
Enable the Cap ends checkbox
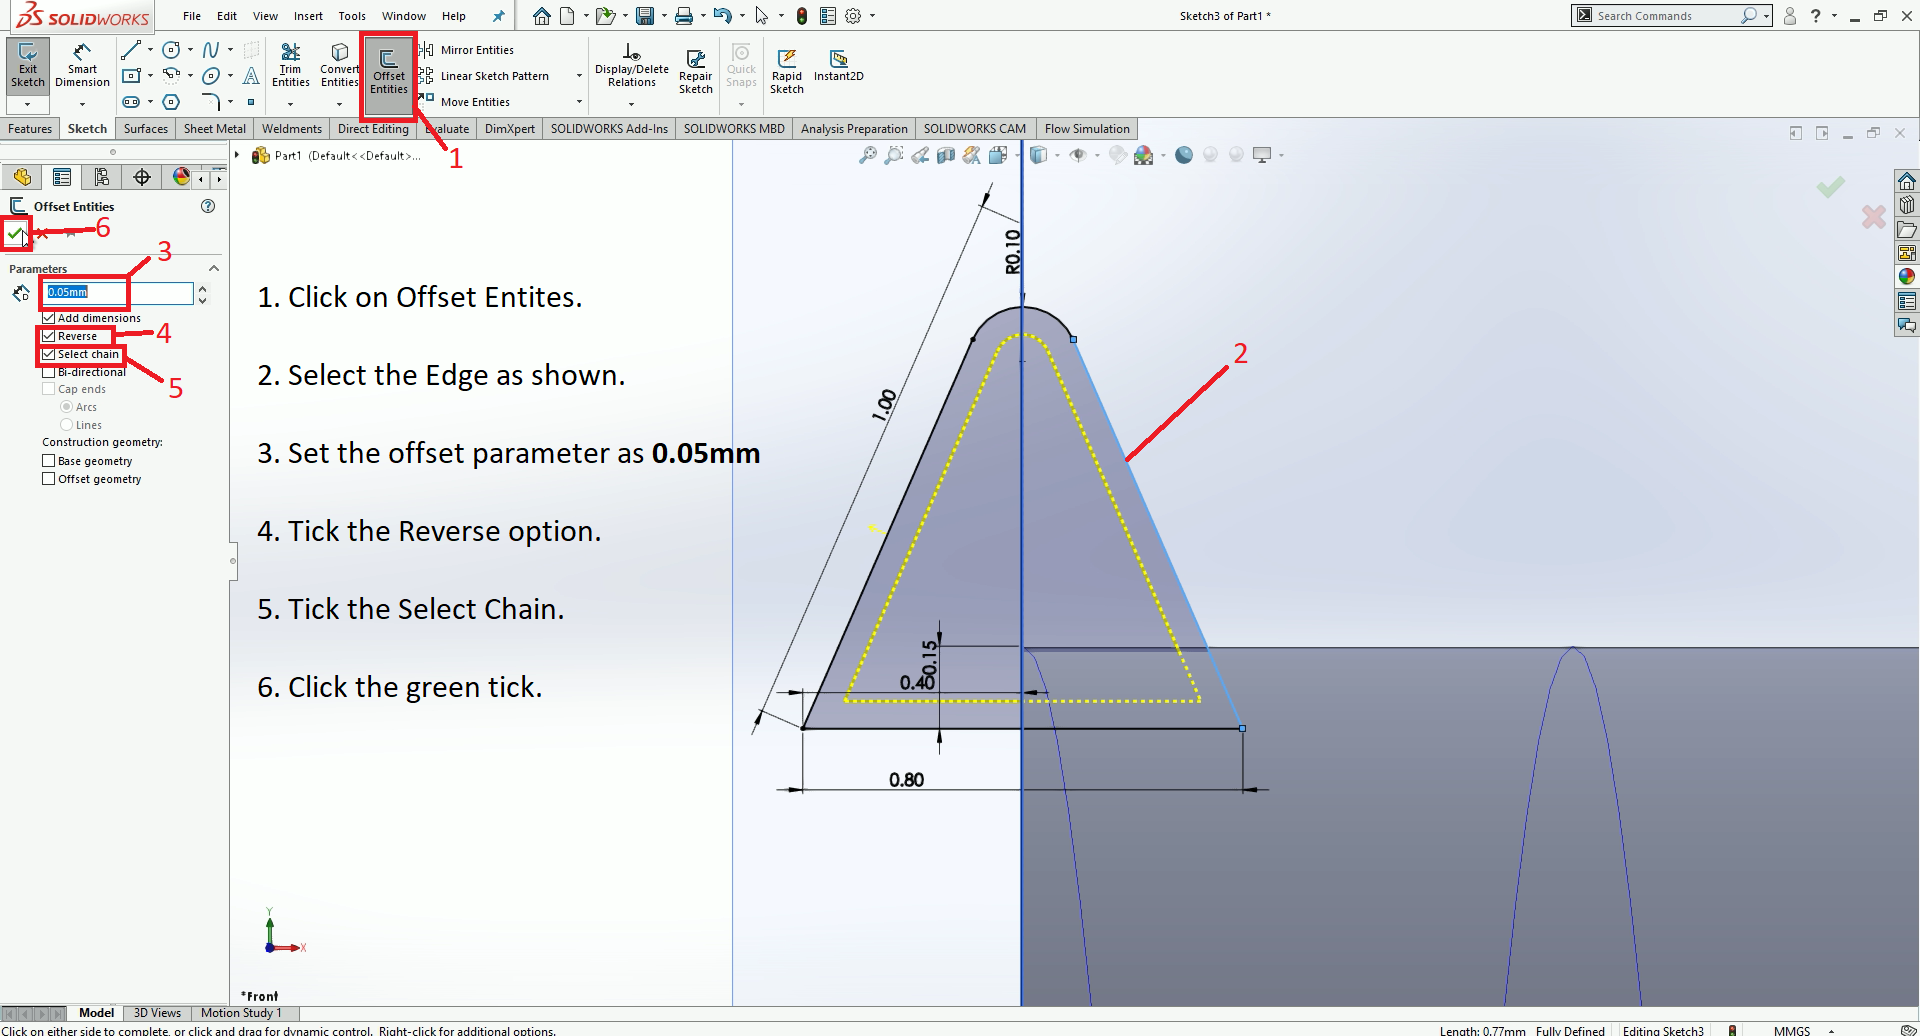[x=48, y=389]
